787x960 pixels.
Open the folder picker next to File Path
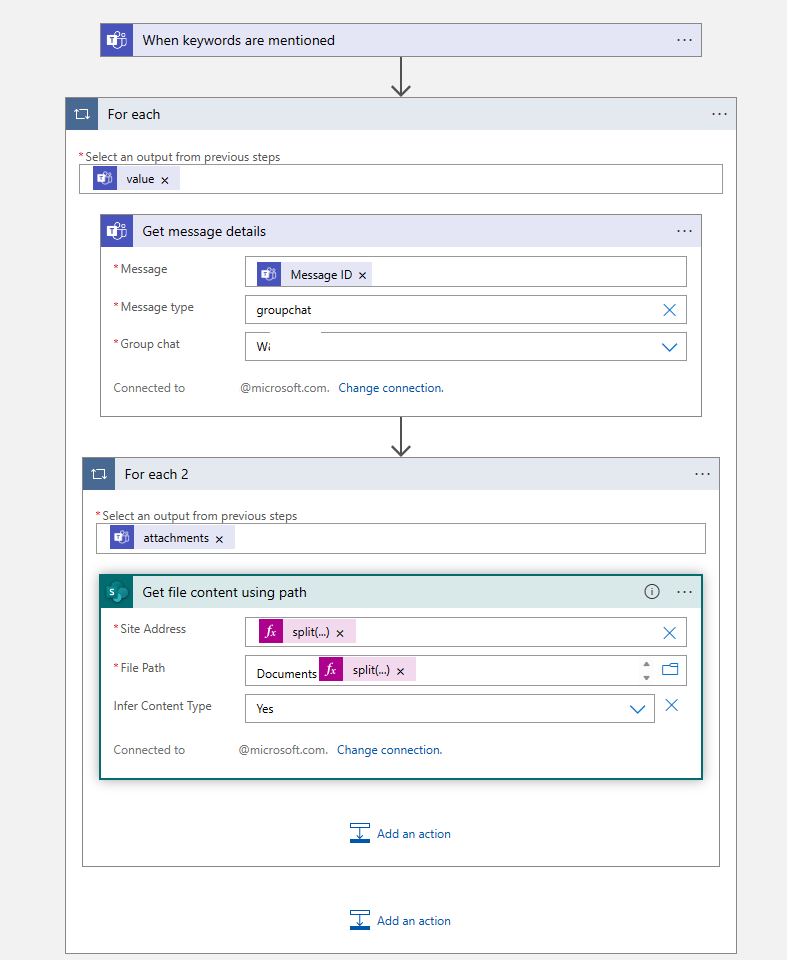pyautogui.click(x=669, y=669)
